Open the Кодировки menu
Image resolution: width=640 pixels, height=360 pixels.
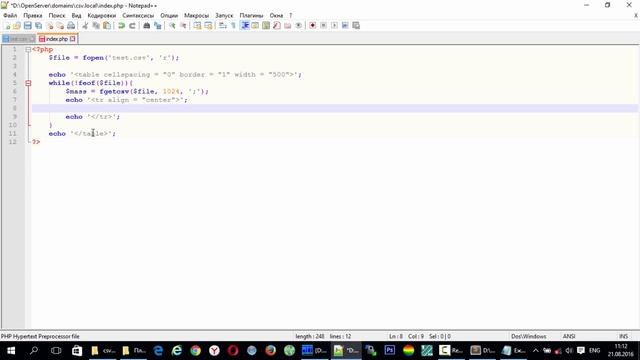pyautogui.click(x=102, y=16)
